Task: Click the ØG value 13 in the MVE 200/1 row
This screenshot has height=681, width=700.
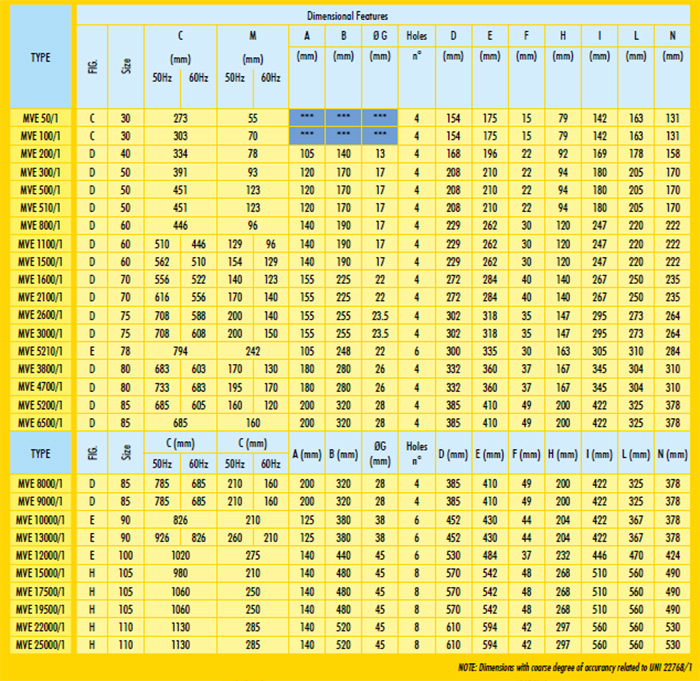Action: (x=380, y=154)
